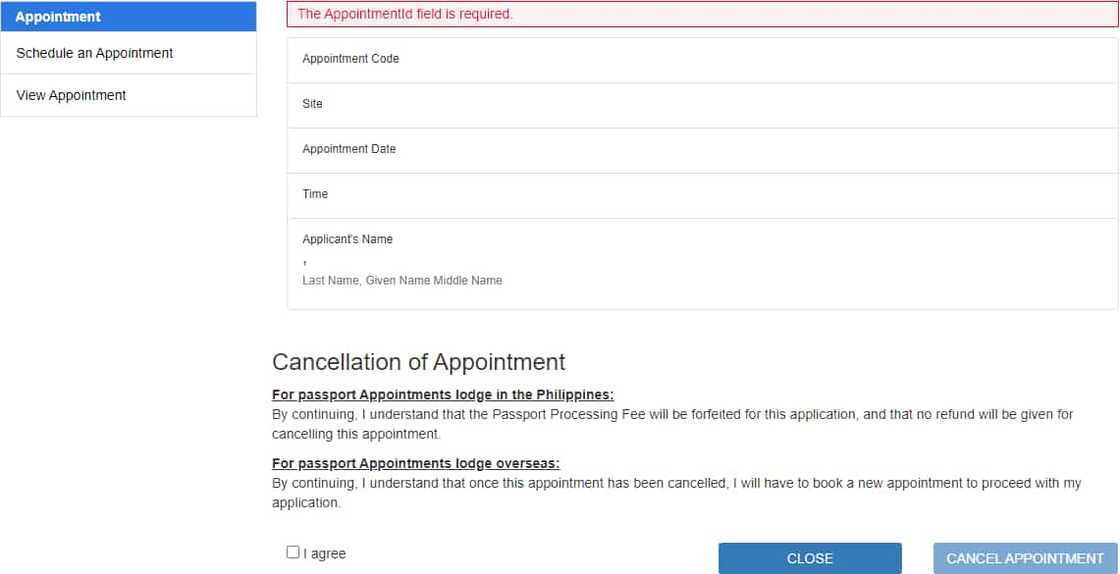Click the "Last Name, Given Name Middle Name" hint

(x=402, y=281)
